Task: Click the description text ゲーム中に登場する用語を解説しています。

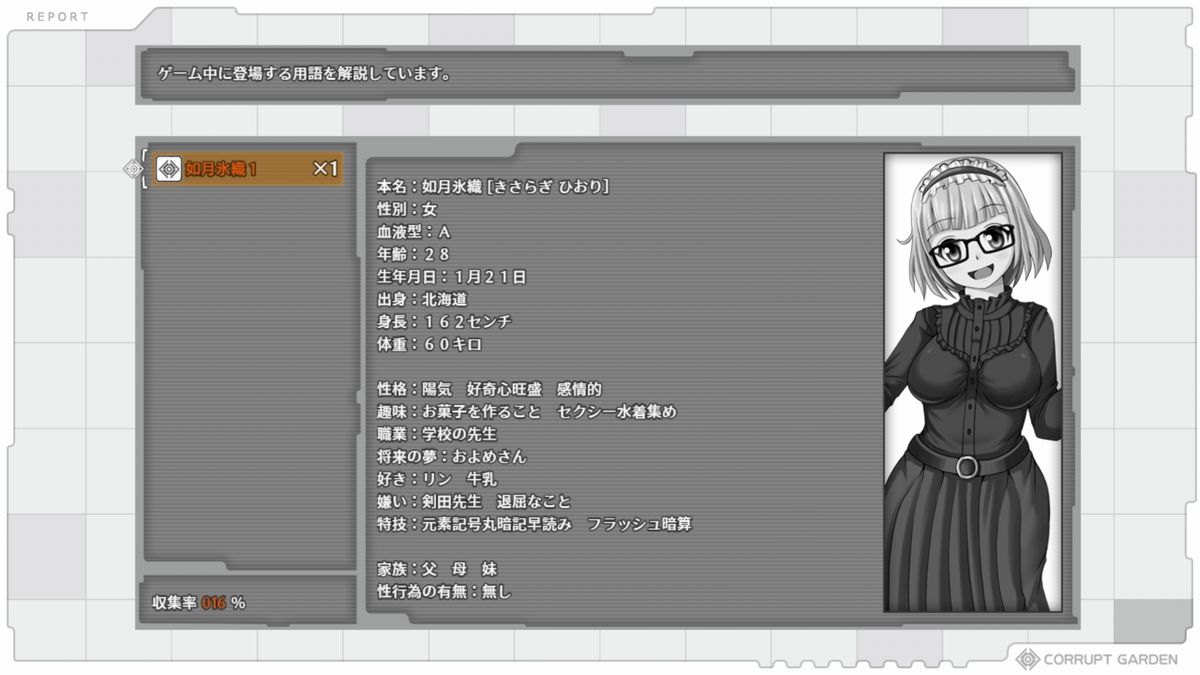Action: click(x=304, y=74)
